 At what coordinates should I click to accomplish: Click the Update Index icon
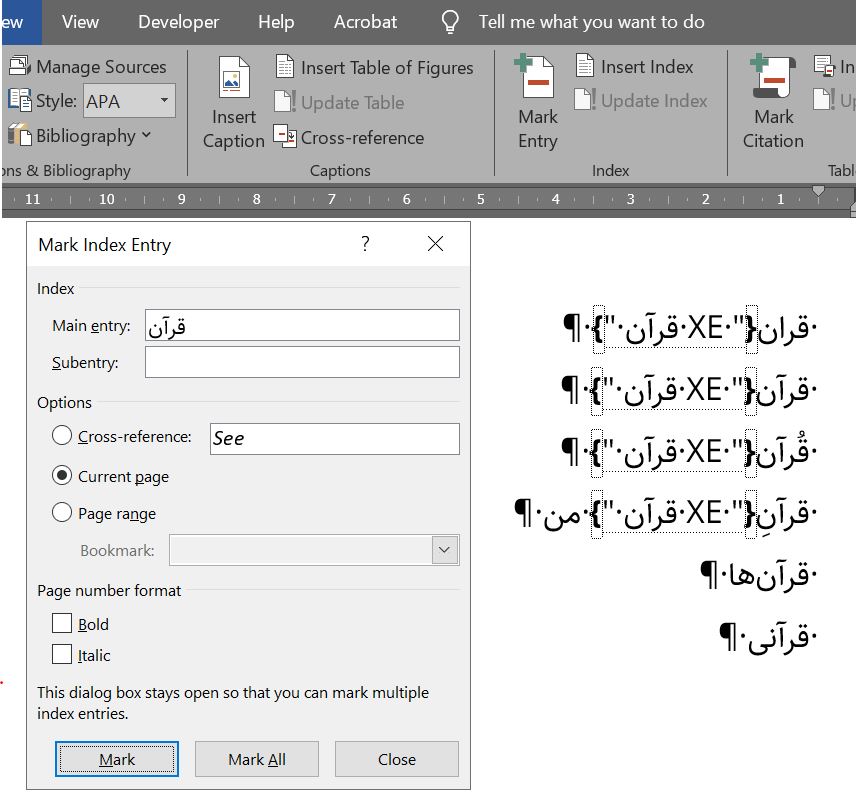click(585, 100)
